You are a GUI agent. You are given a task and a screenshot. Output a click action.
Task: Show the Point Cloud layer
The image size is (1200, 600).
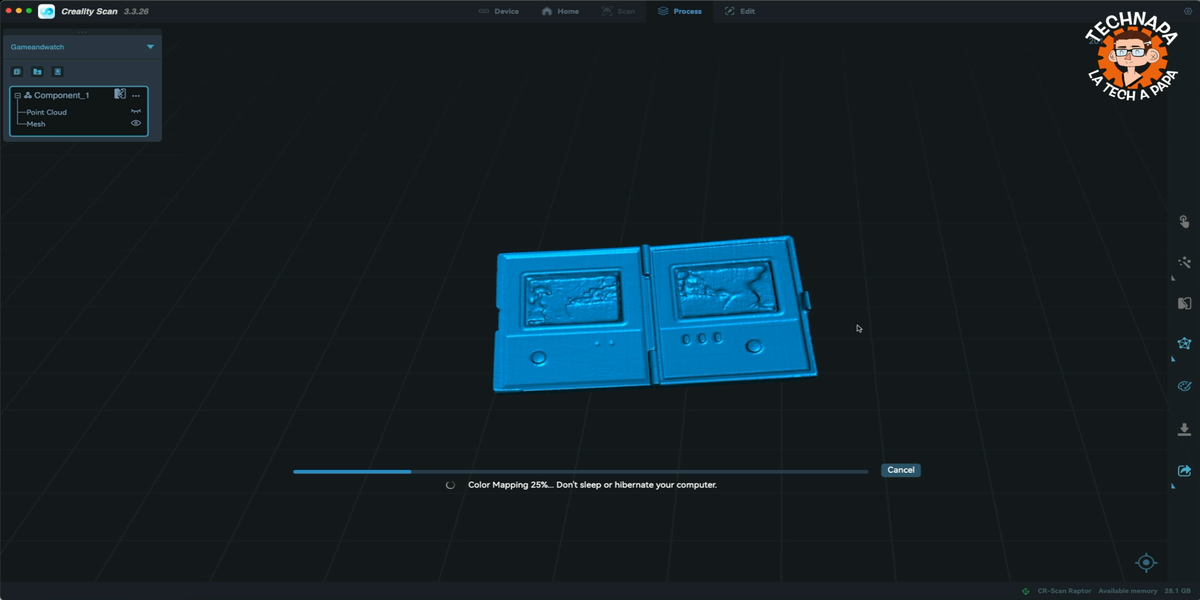tap(136, 111)
